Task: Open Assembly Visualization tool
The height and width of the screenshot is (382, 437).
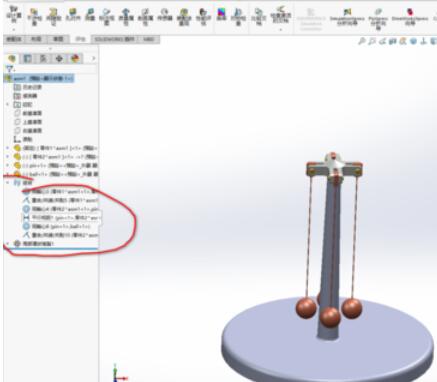Action: click(184, 17)
